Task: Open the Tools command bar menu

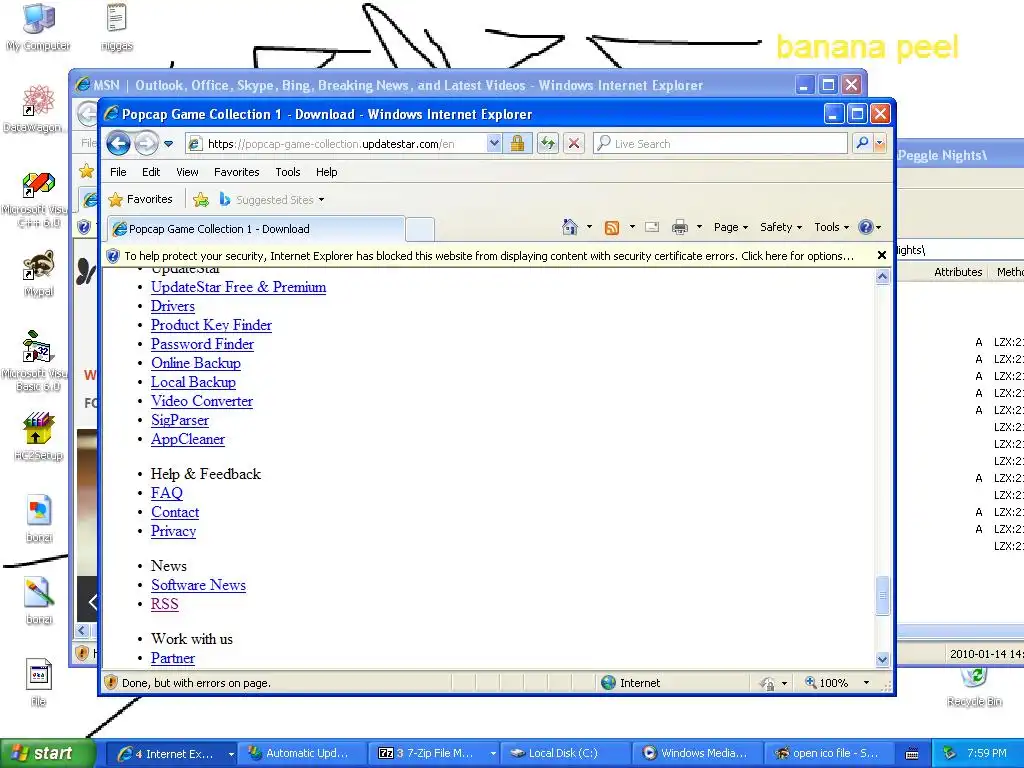Action: pos(831,227)
